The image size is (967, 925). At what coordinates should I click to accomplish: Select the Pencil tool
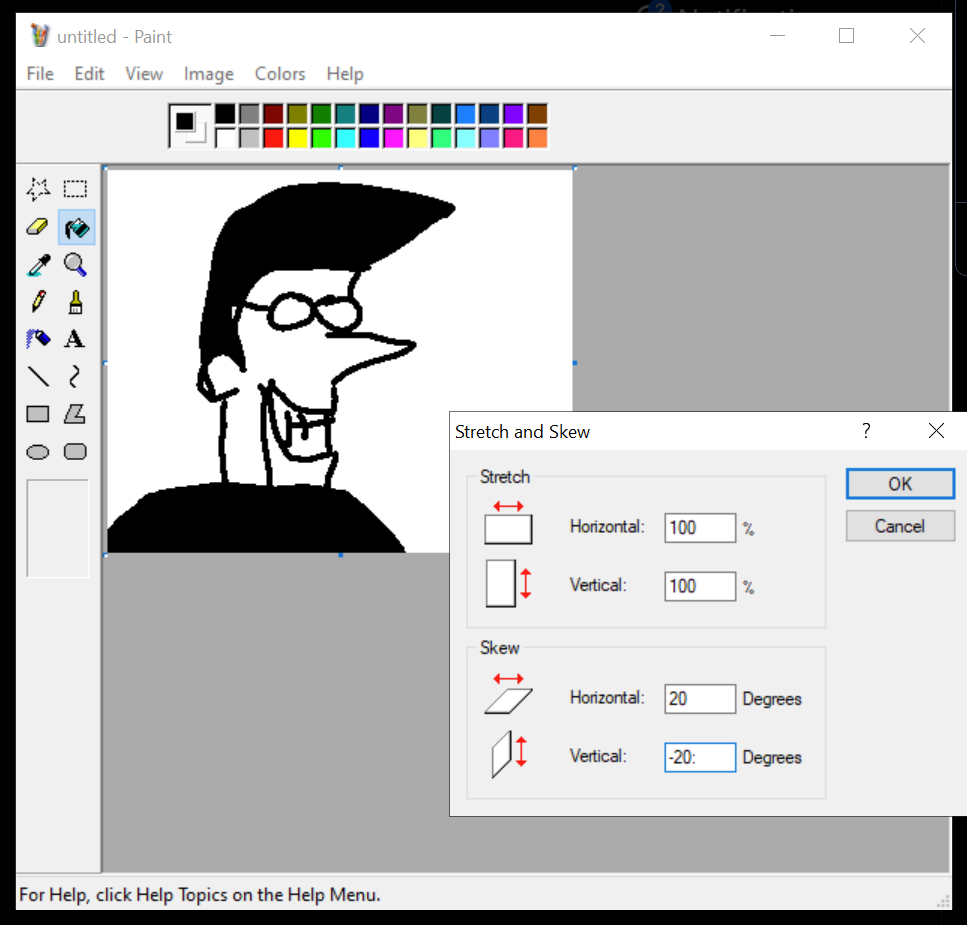click(38, 301)
